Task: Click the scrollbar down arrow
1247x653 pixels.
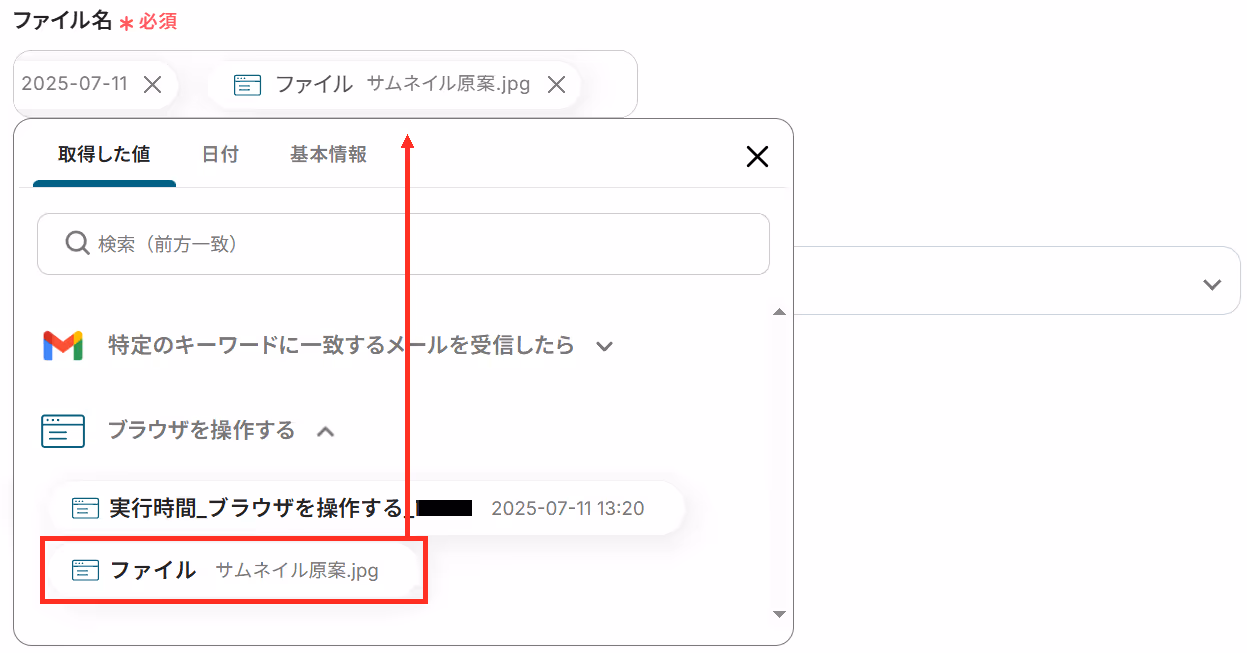Action: [780, 613]
